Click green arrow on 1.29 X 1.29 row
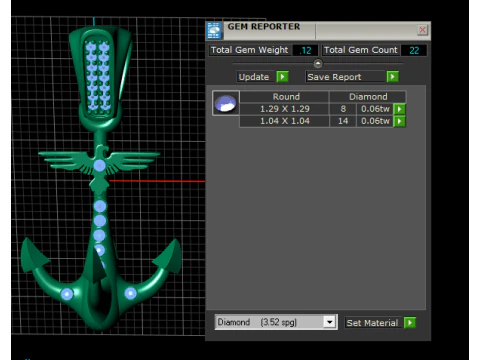 click(399, 109)
